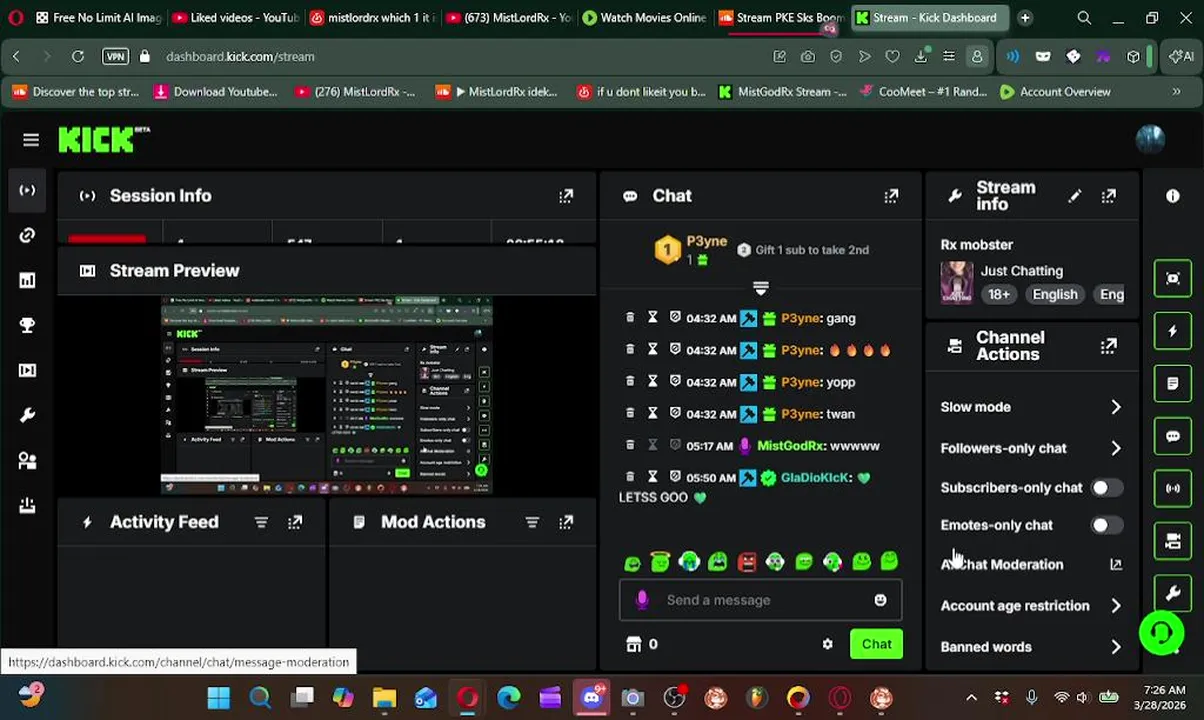
Task: Pop out the Stream info panel
Action: coord(1109,196)
